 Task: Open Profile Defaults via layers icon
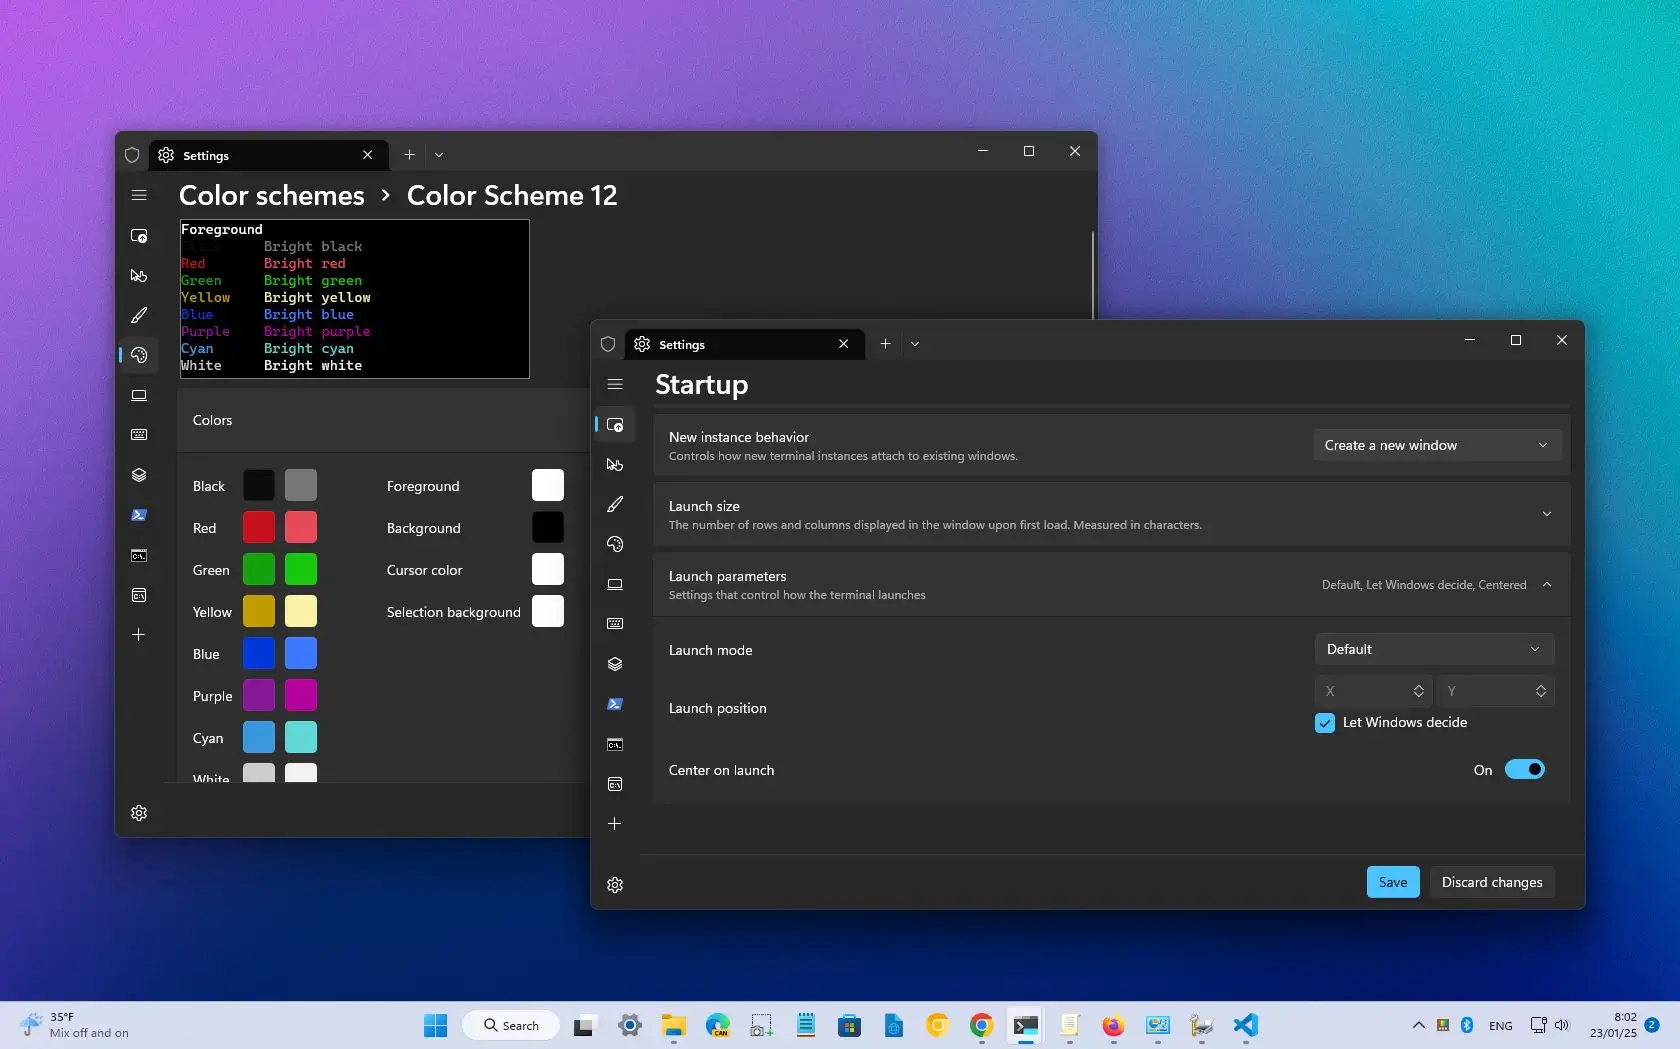(614, 664)
